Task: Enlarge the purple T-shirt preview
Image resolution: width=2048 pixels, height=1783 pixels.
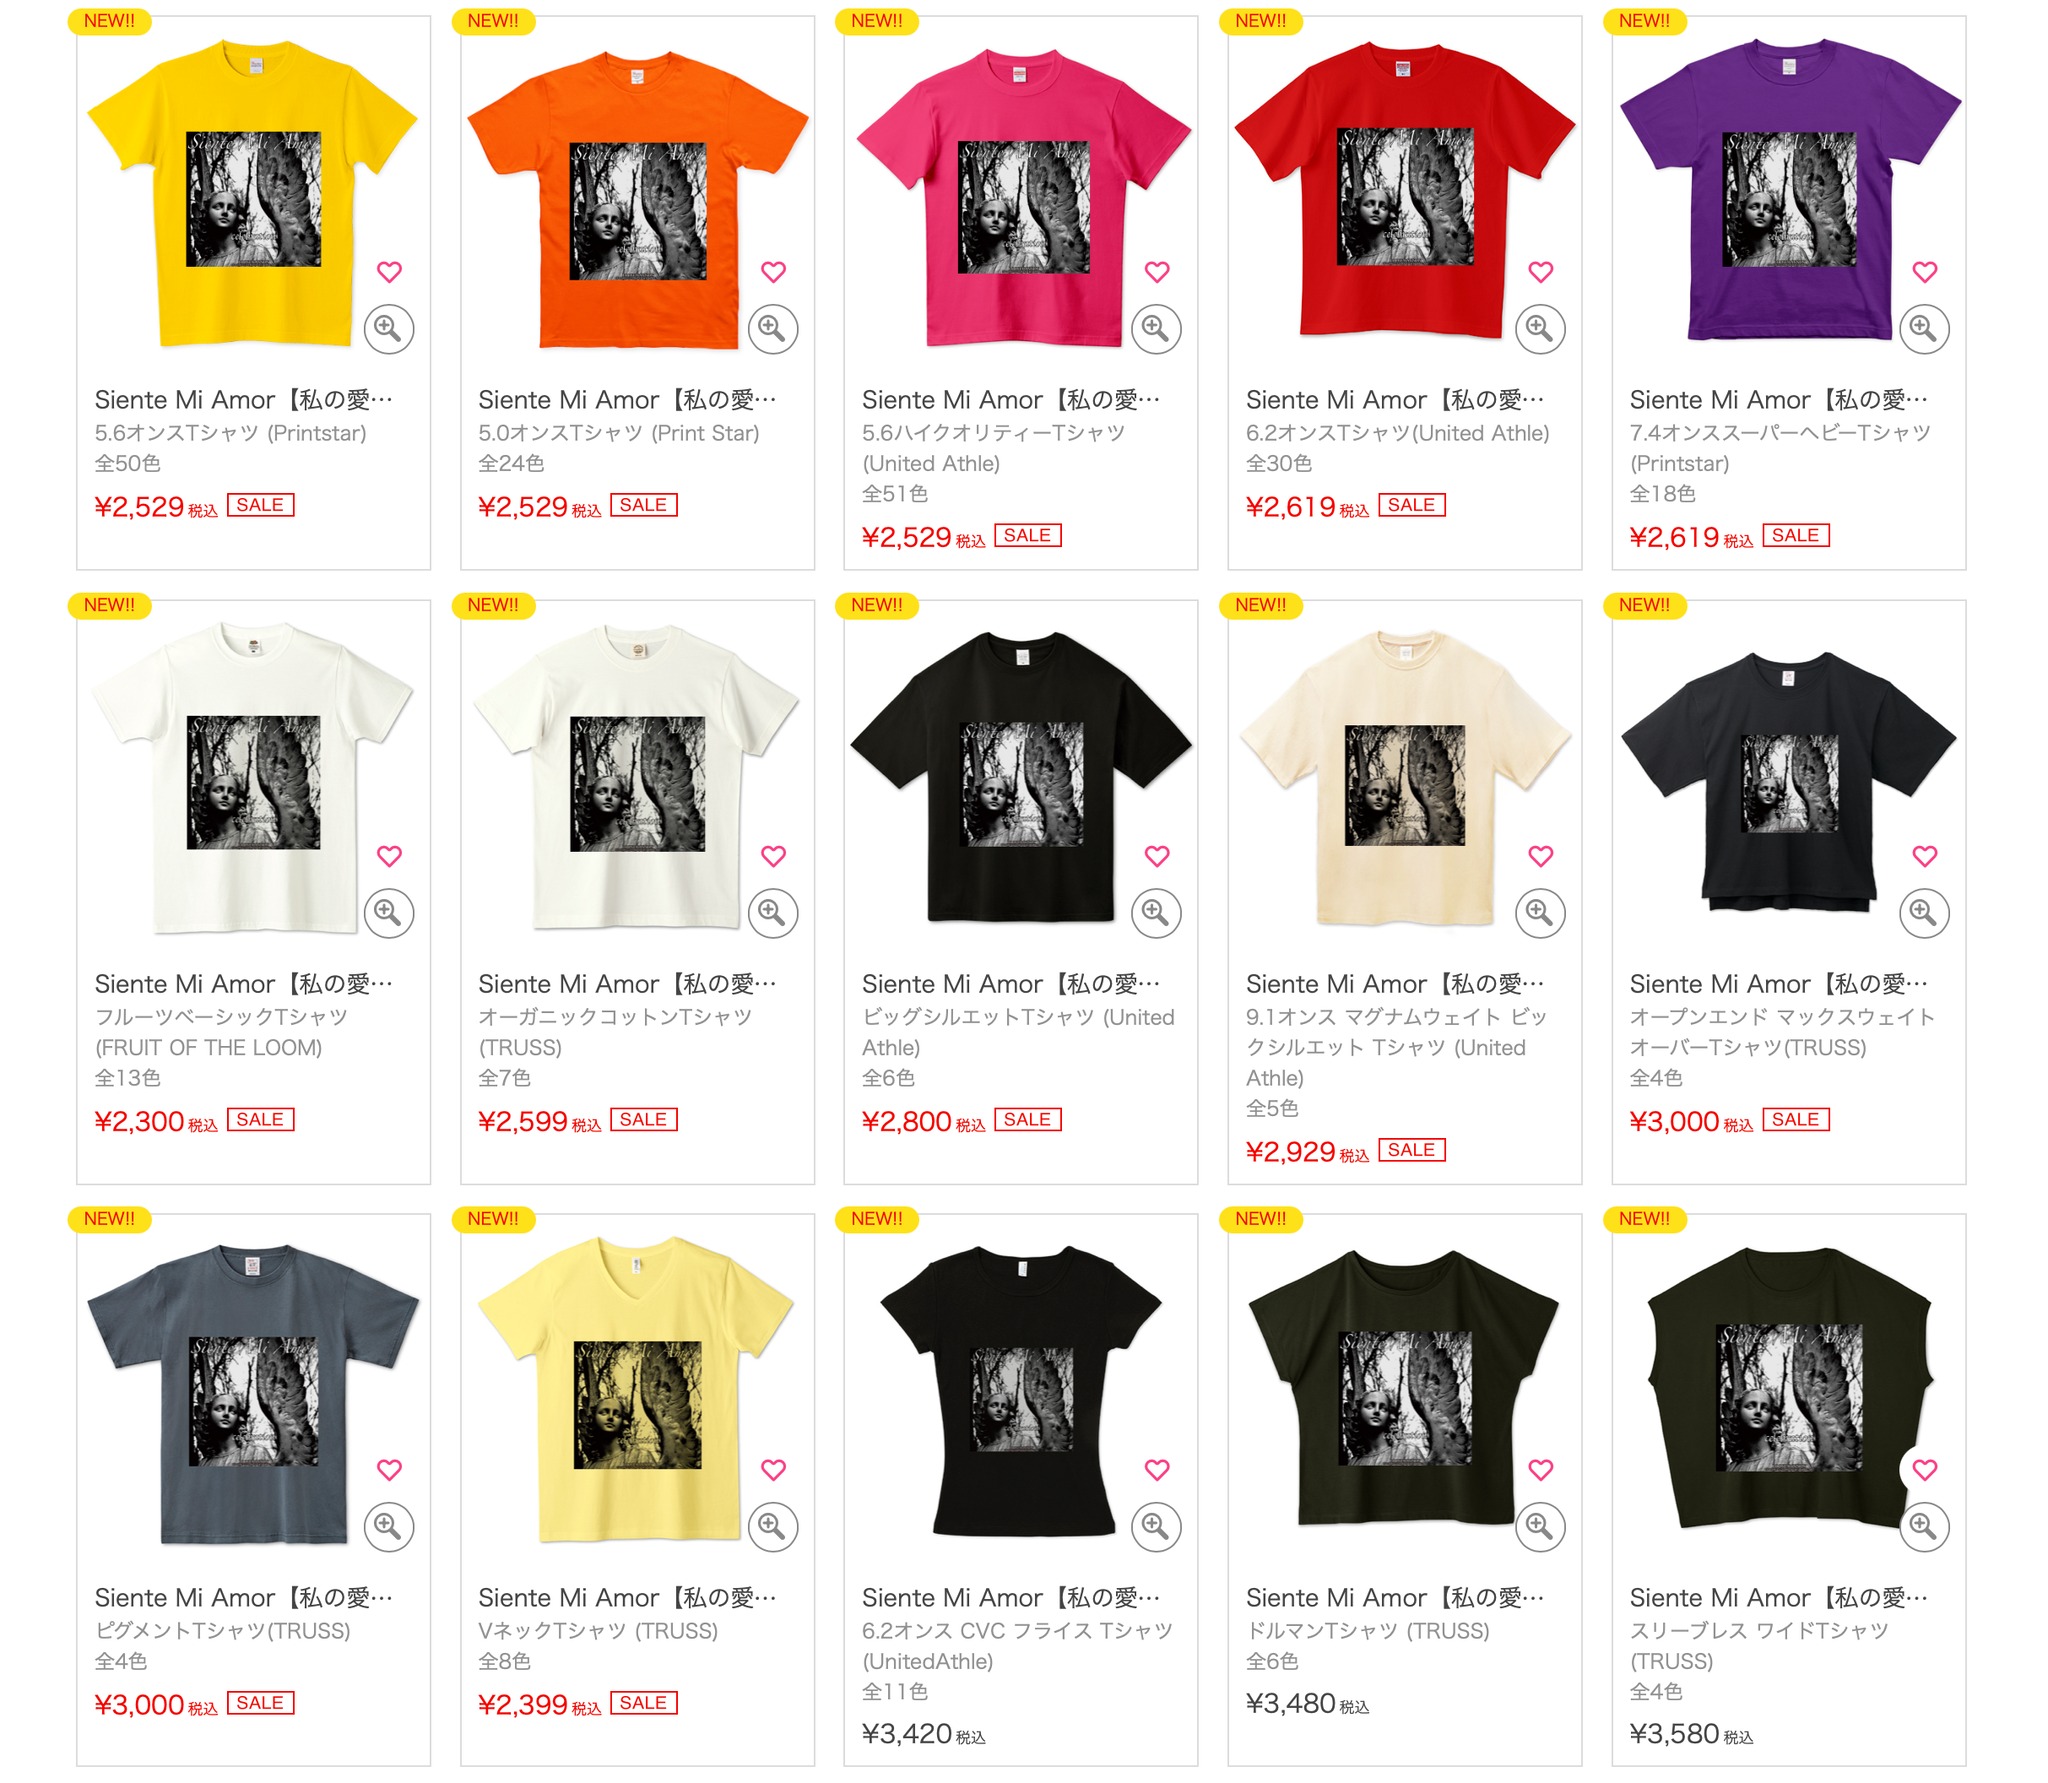Action: tap(1924, 329)
